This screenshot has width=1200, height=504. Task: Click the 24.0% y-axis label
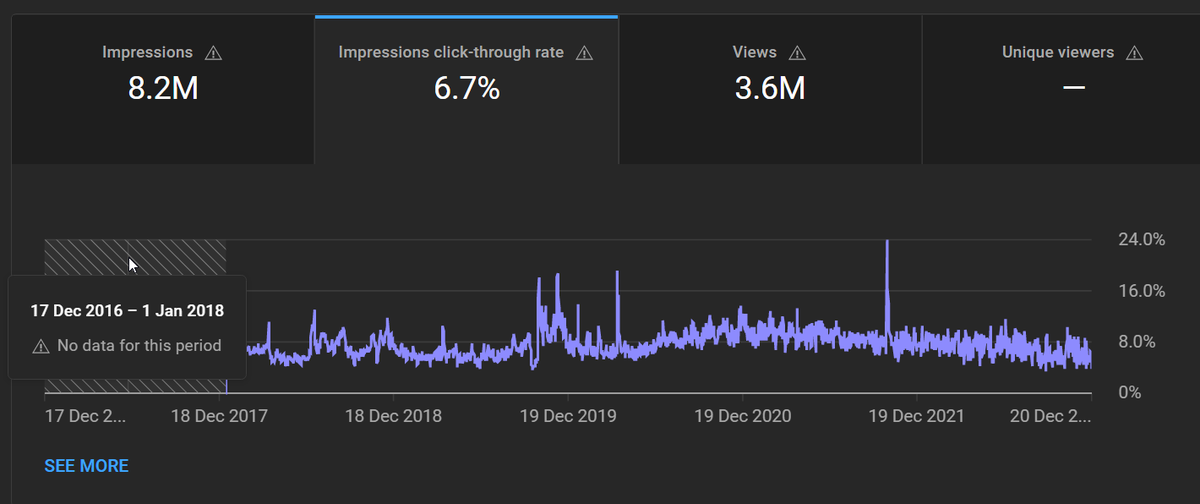click(1140, 240)
